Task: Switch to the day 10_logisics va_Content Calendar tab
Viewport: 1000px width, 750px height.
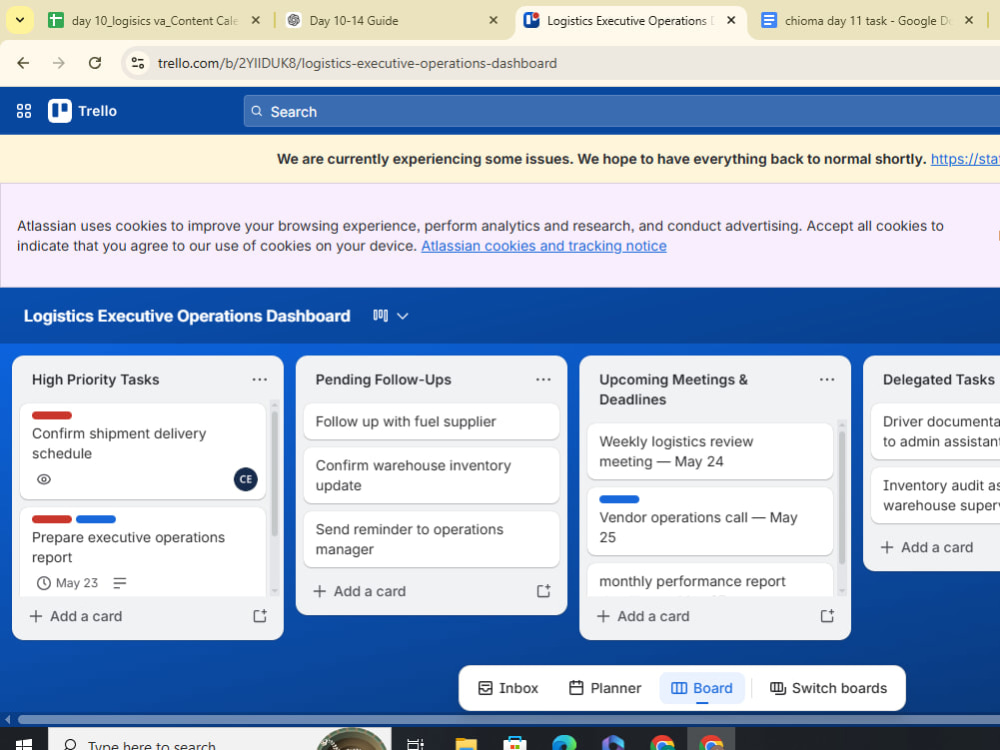Action: (154, 20)
